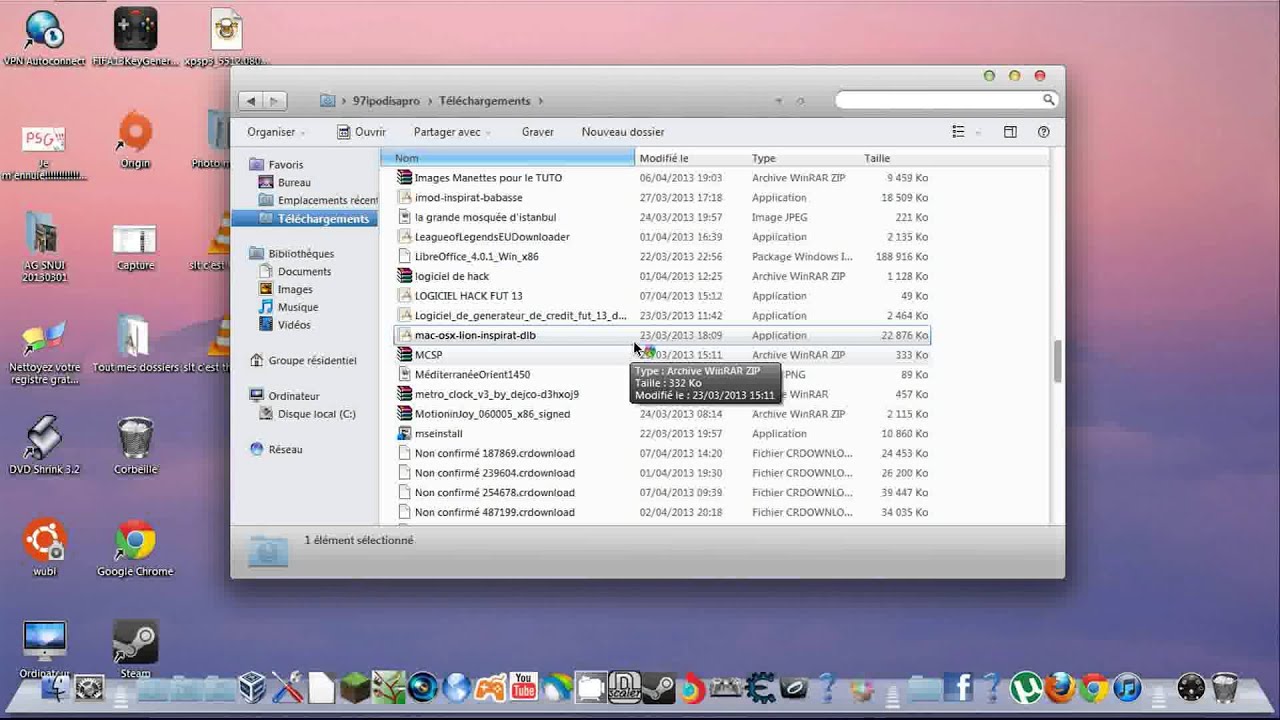Open VPN Autoconnect desktop icon

pyautogui.click(x=44, y=38)
